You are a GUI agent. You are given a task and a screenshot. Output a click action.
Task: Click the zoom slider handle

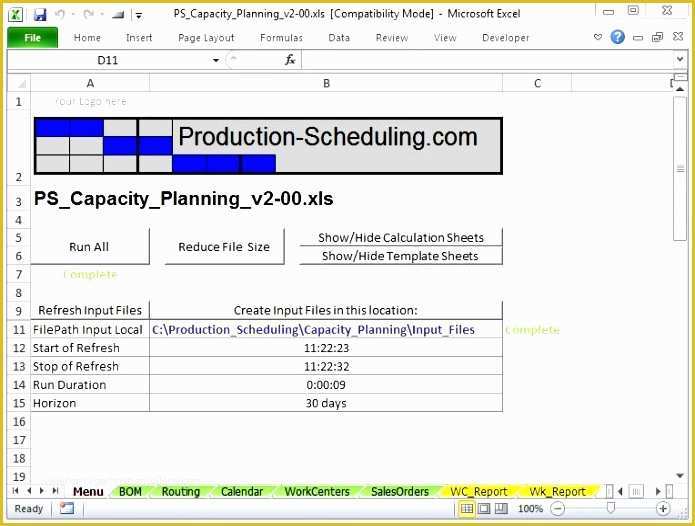pyautogui.click(x=611, y=508)
